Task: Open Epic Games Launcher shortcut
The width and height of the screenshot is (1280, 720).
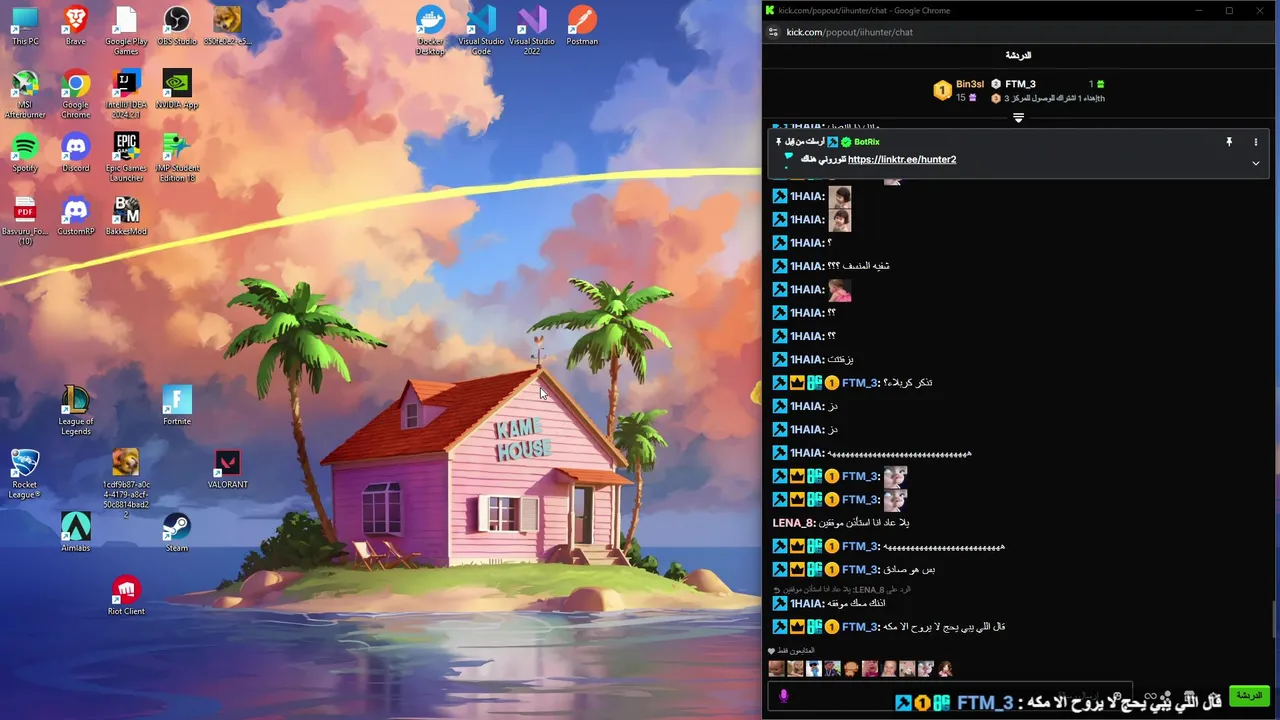Action: click(126, 157)
